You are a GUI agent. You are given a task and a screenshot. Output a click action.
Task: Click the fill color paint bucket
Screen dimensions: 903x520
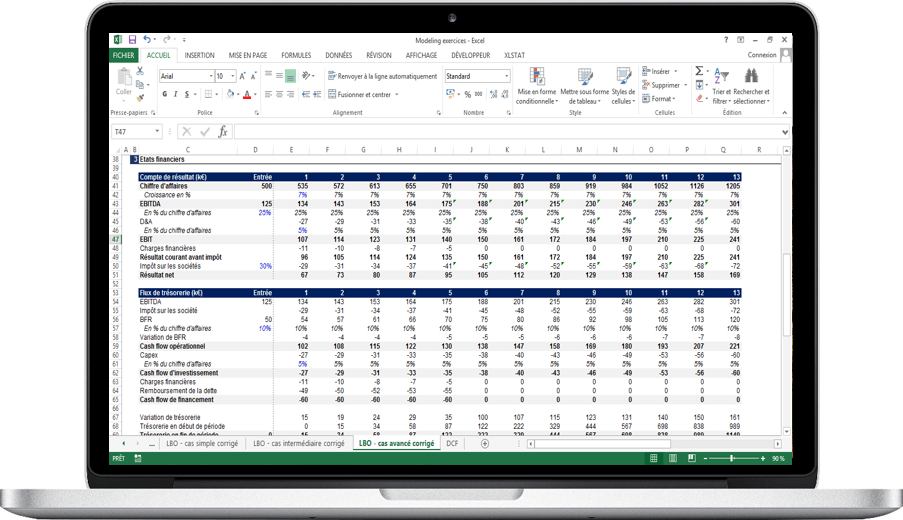(230, 94)
